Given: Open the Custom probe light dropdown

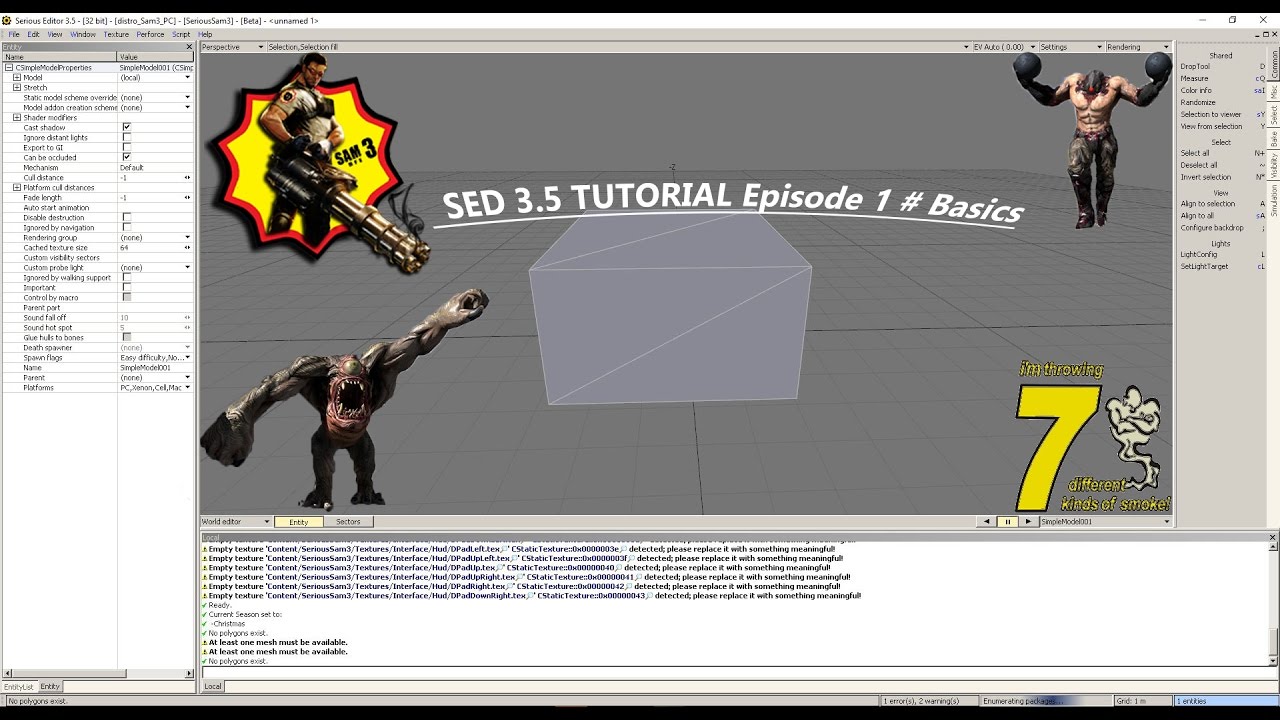Looking at the screenshot, I should [187, 267].
